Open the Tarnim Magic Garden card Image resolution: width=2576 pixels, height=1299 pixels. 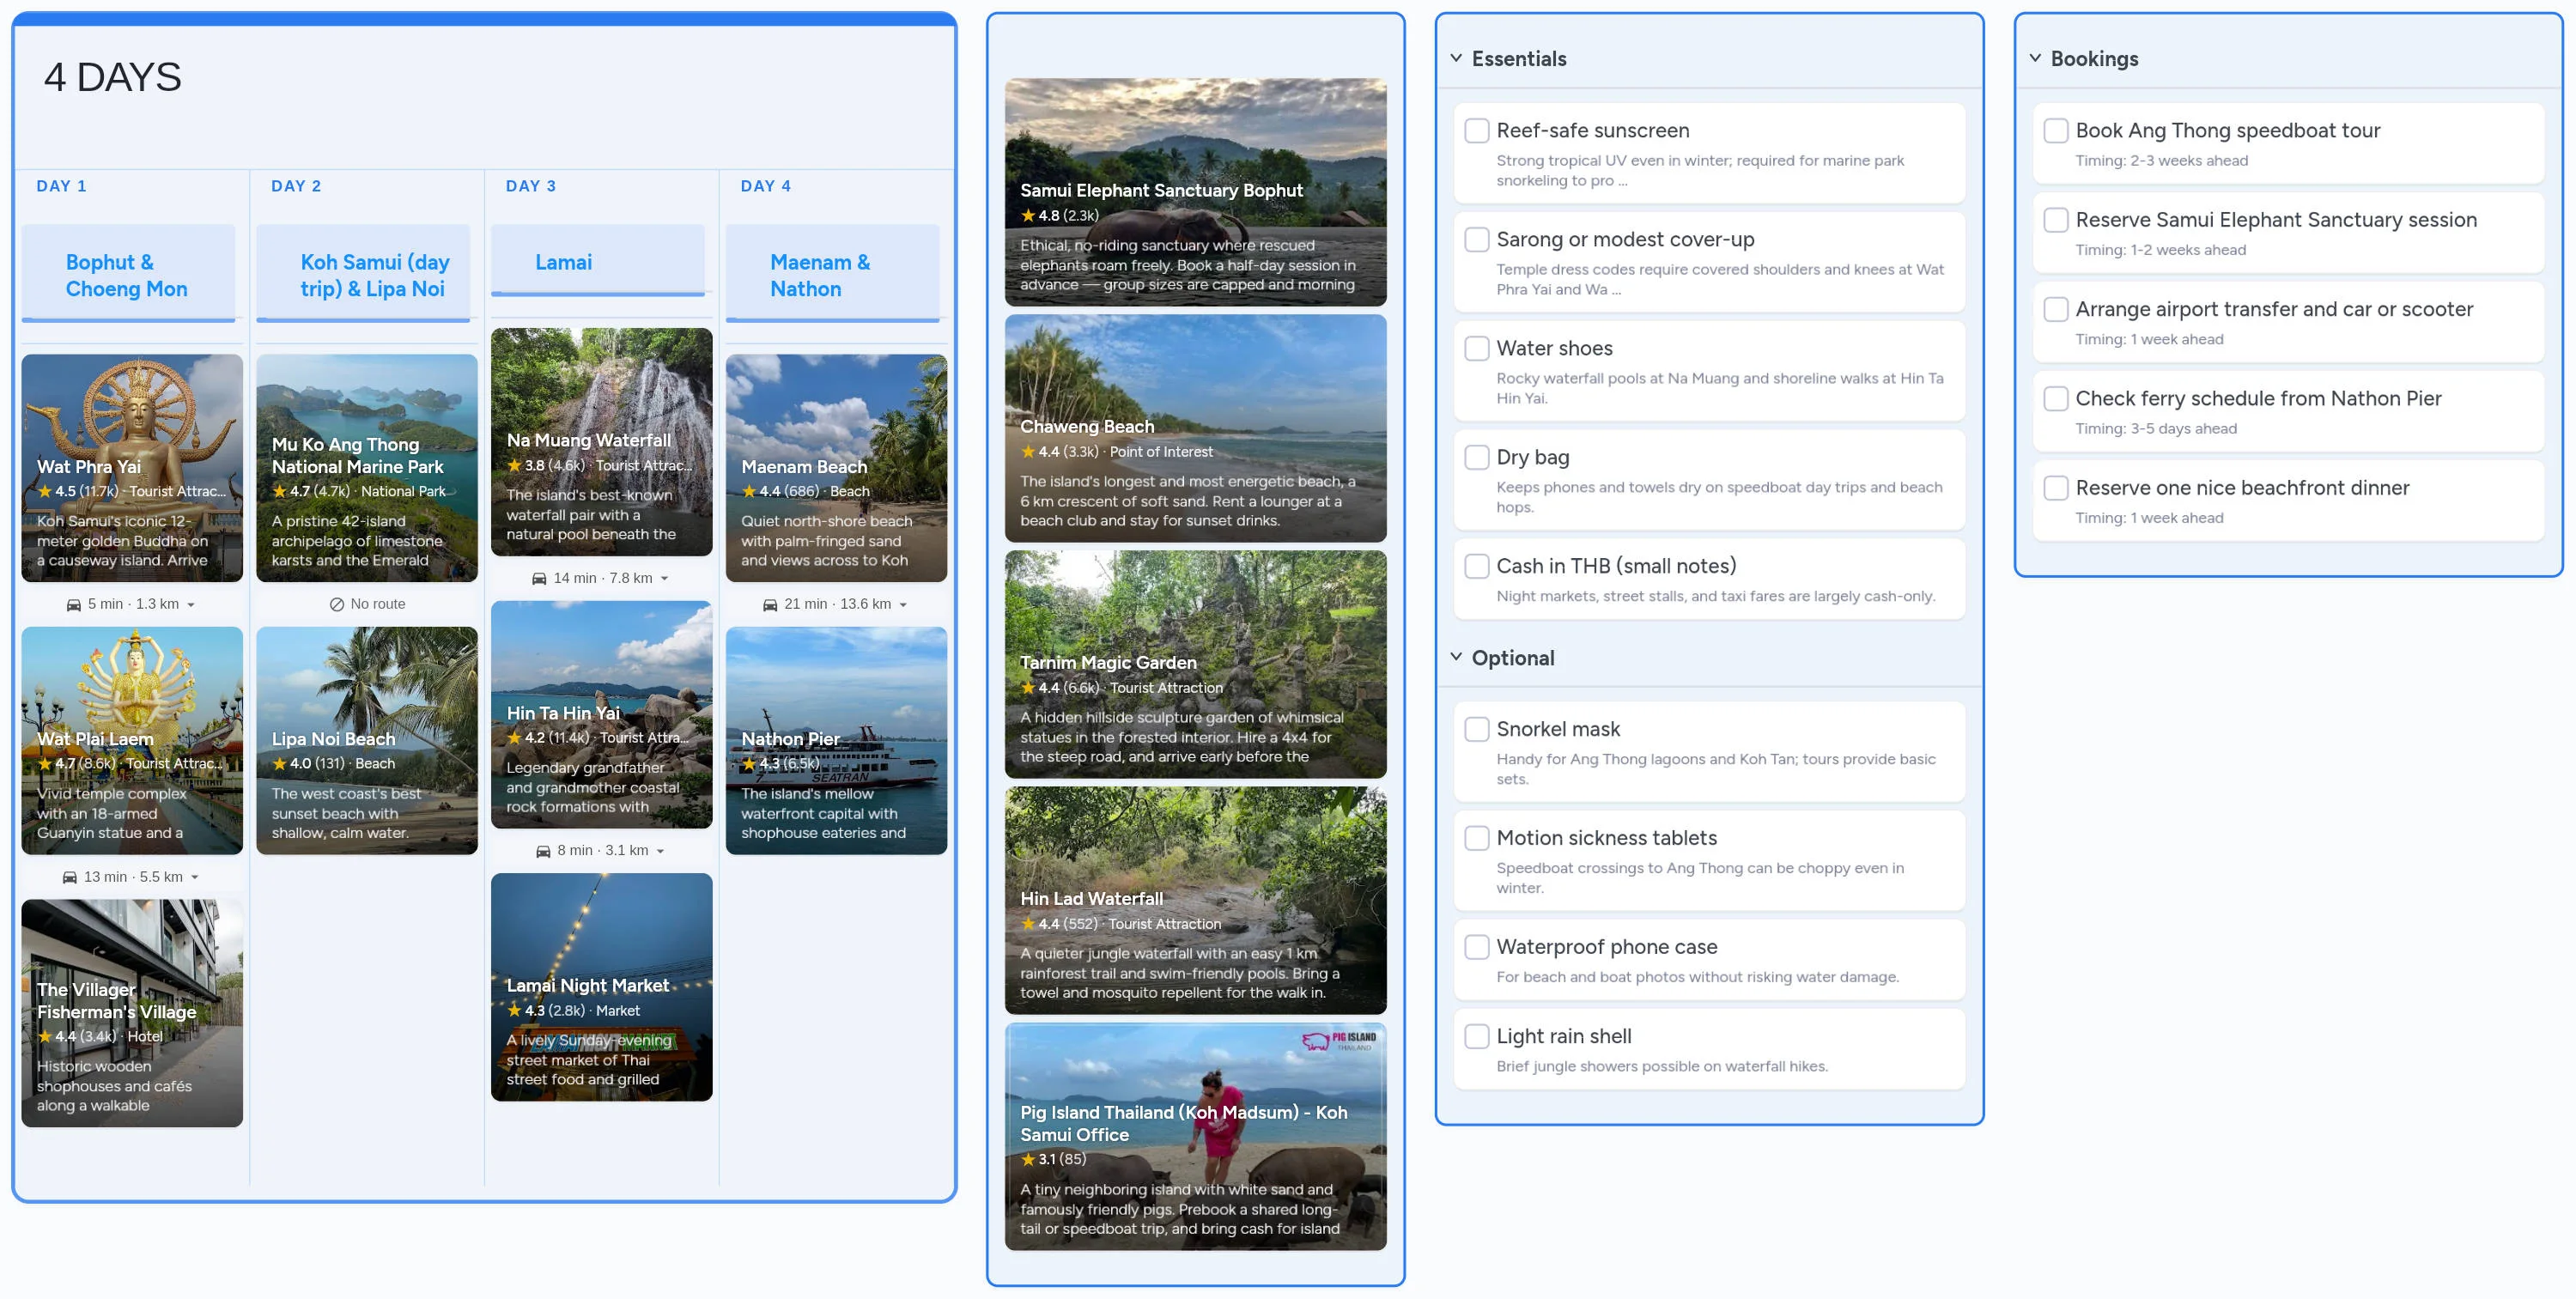(1196, 664)
